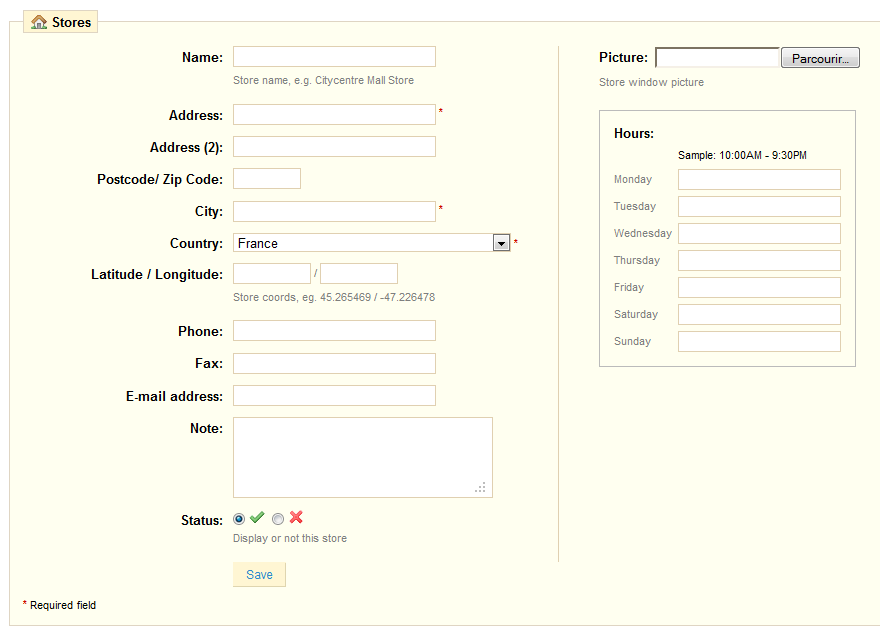This screenshot has height=637, width=880.
Task: Click the Postcode/ Zip Code field
Action: (x=267, y=178)
